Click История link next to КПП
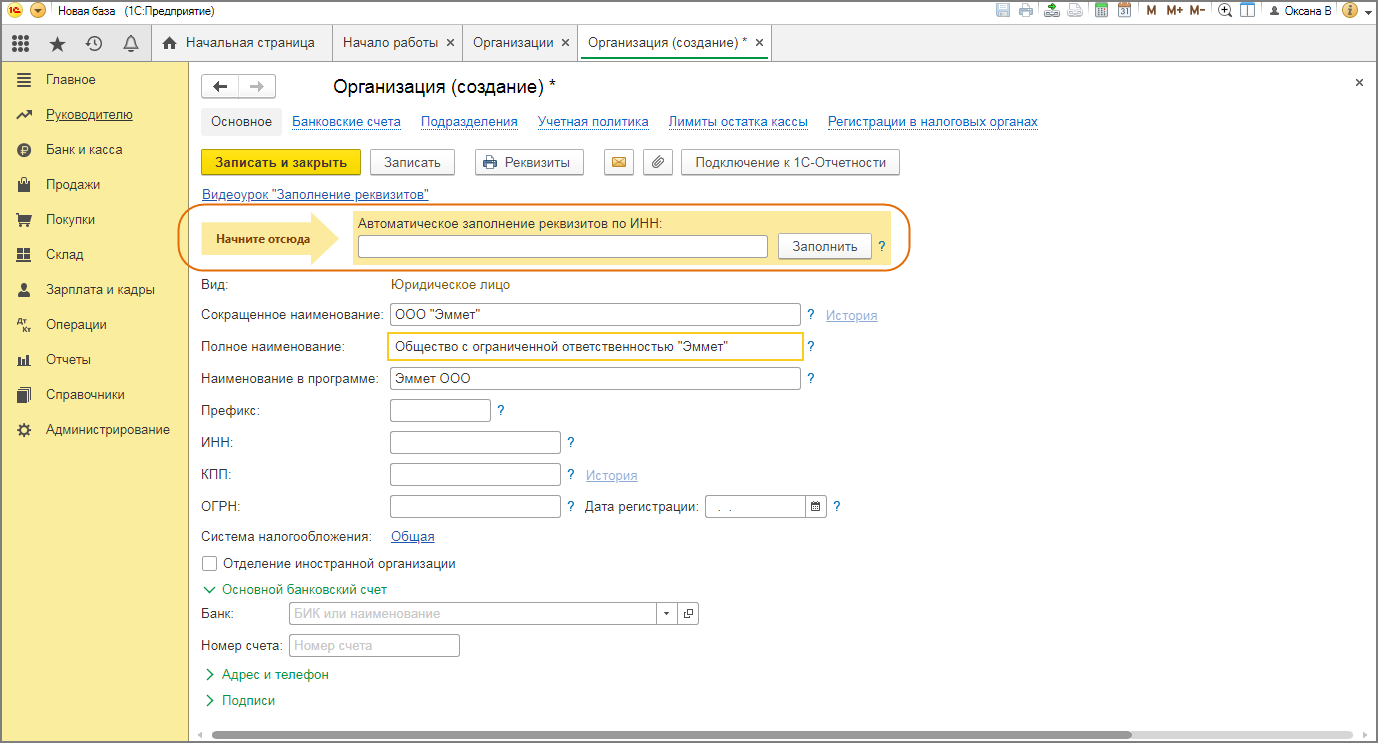This screenshot has height=743, width=1378. tap(611, 475)
